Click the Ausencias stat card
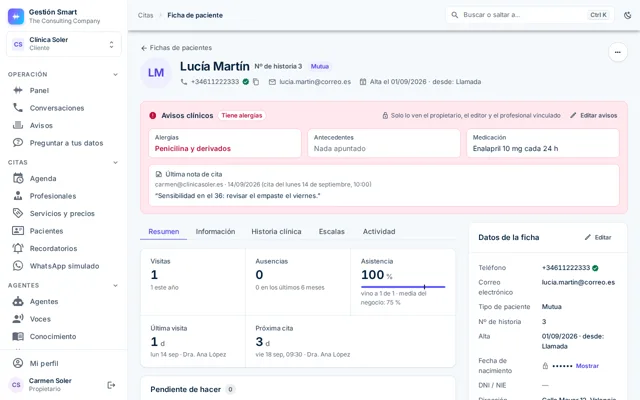Screen dimensions: 640x400 298,282
